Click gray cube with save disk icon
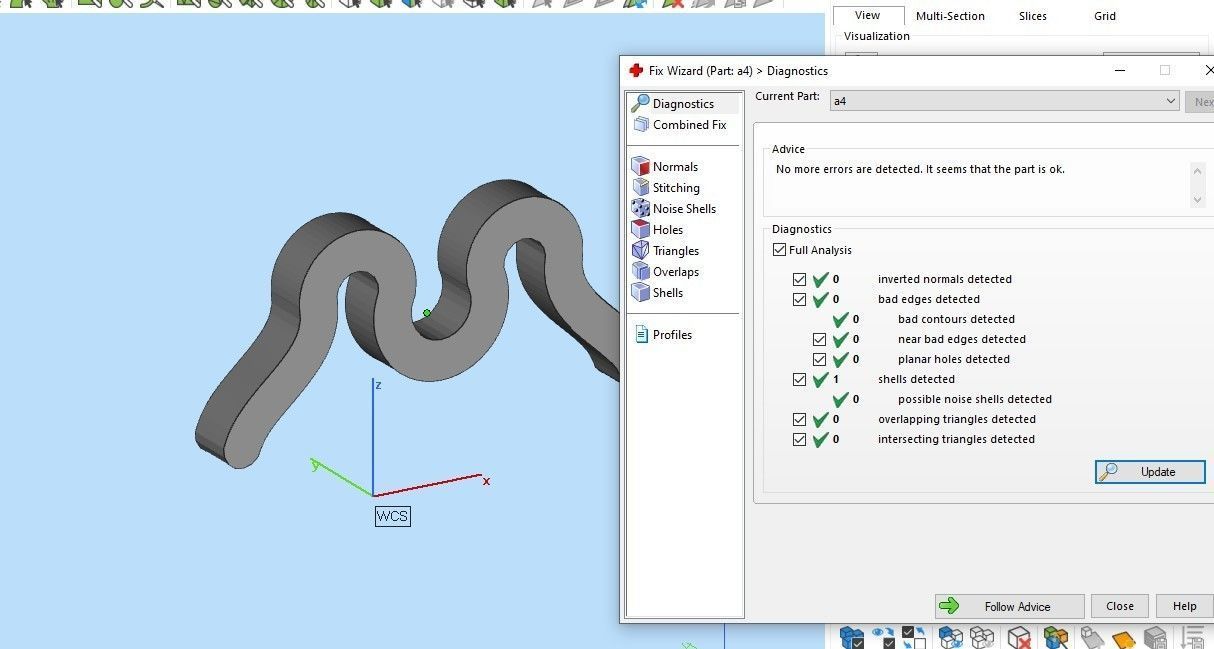The height and width of the screenshot is (649, 1214). 1155,637
